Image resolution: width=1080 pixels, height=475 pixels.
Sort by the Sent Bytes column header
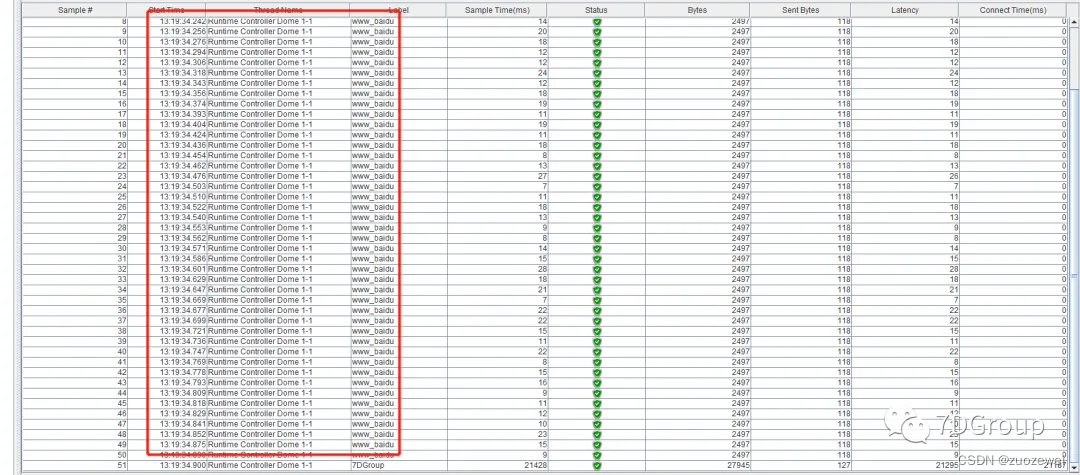click(x=800, y=10)
